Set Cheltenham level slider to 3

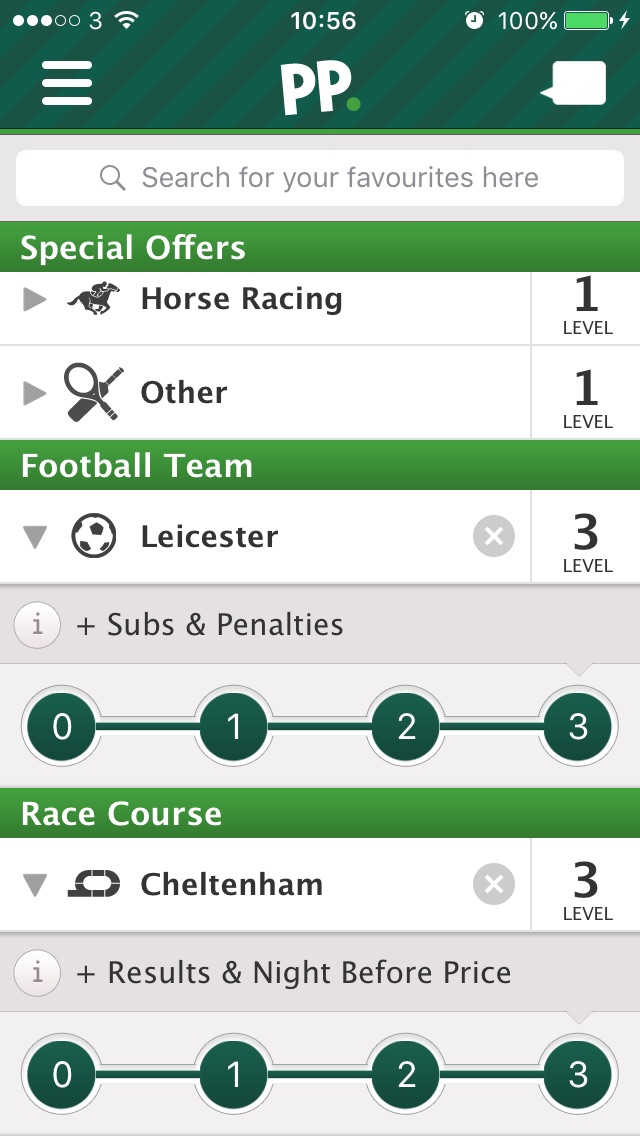click(x=578, y=1075)
